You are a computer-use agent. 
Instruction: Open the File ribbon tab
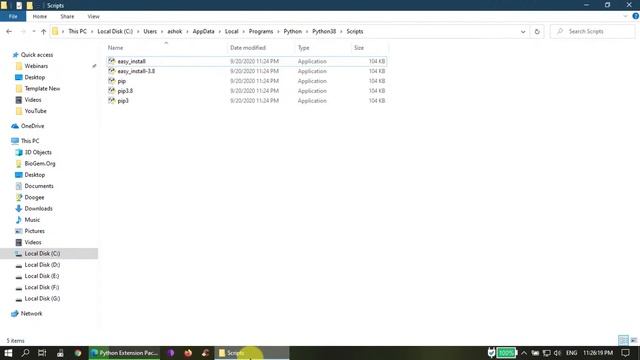point(13,16)
